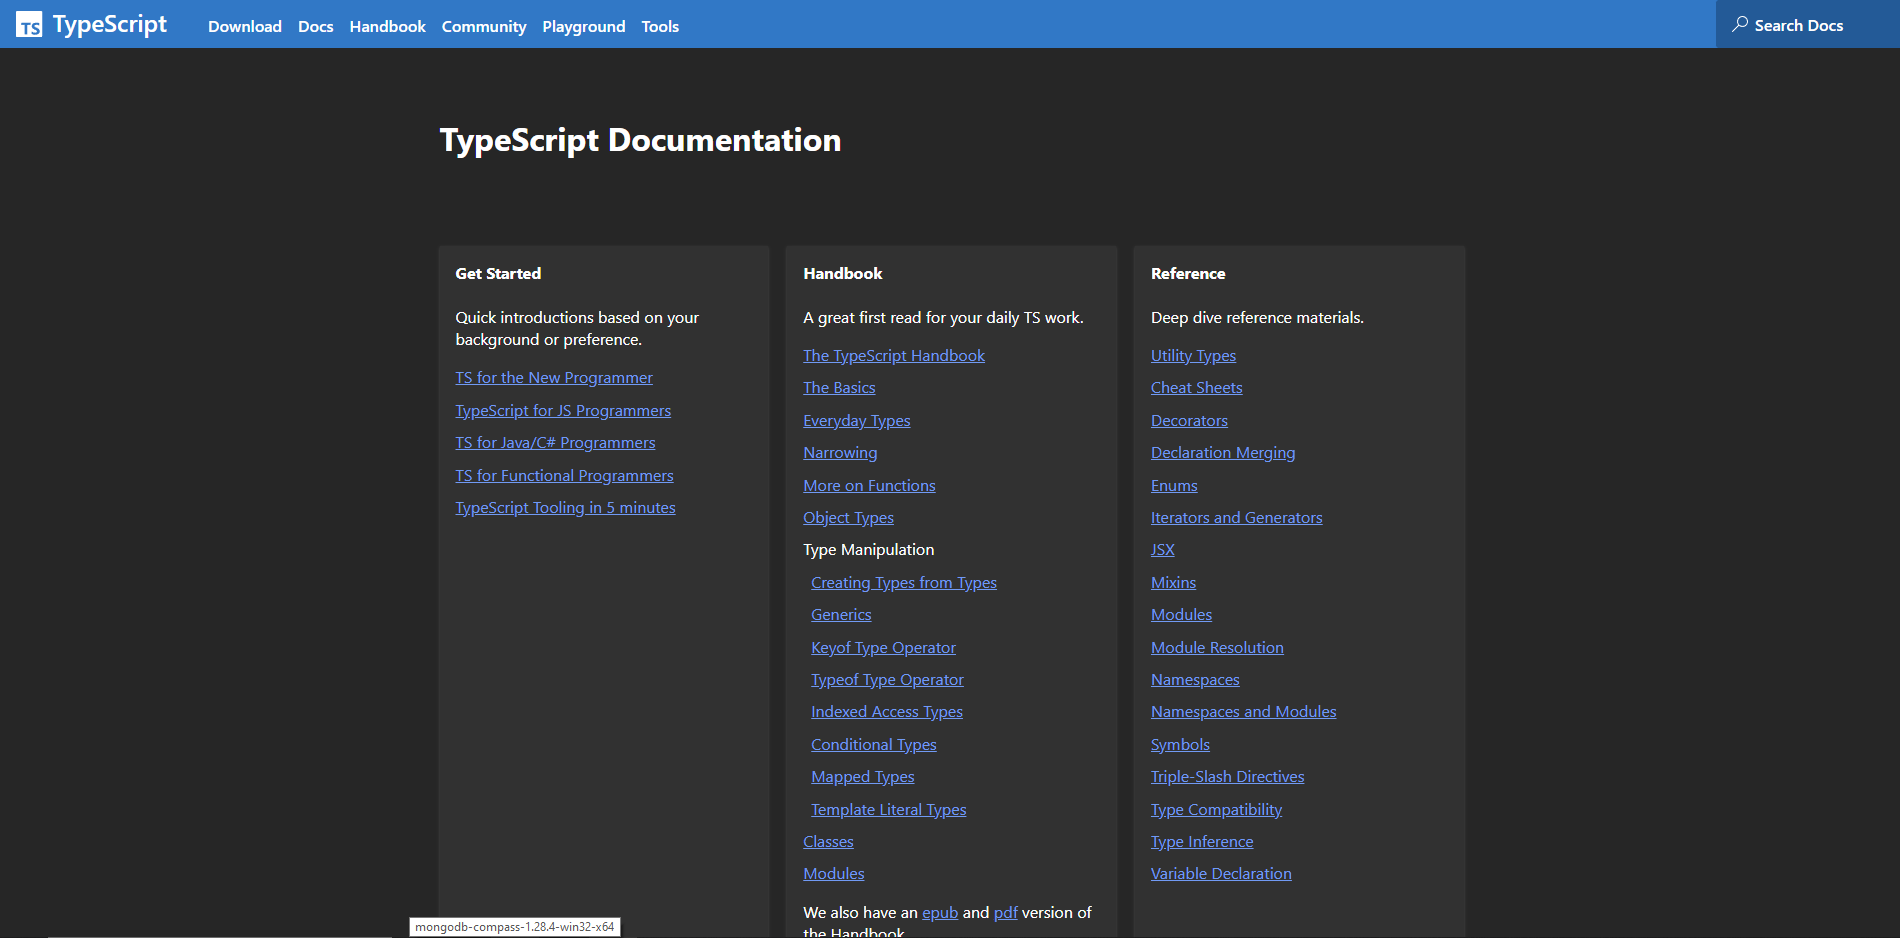Viewport: 1900px width, 938px height.
Task: Open the Generics link
Action: click(x=841, y=615)
